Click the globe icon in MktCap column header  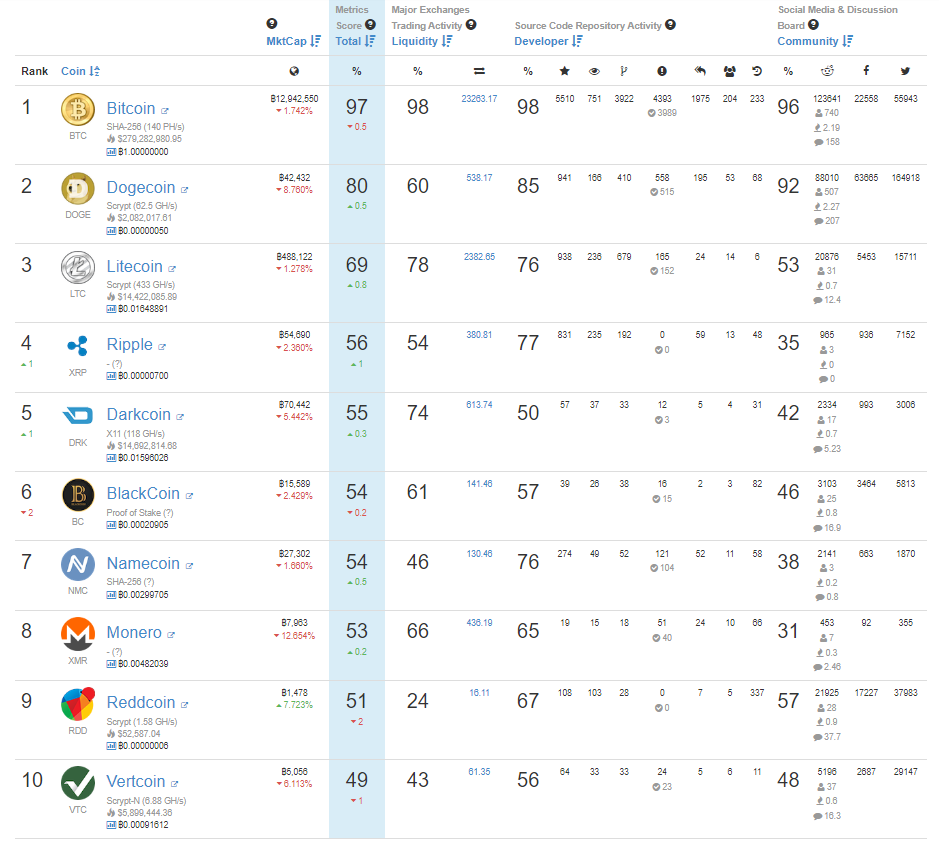point(294,71)
